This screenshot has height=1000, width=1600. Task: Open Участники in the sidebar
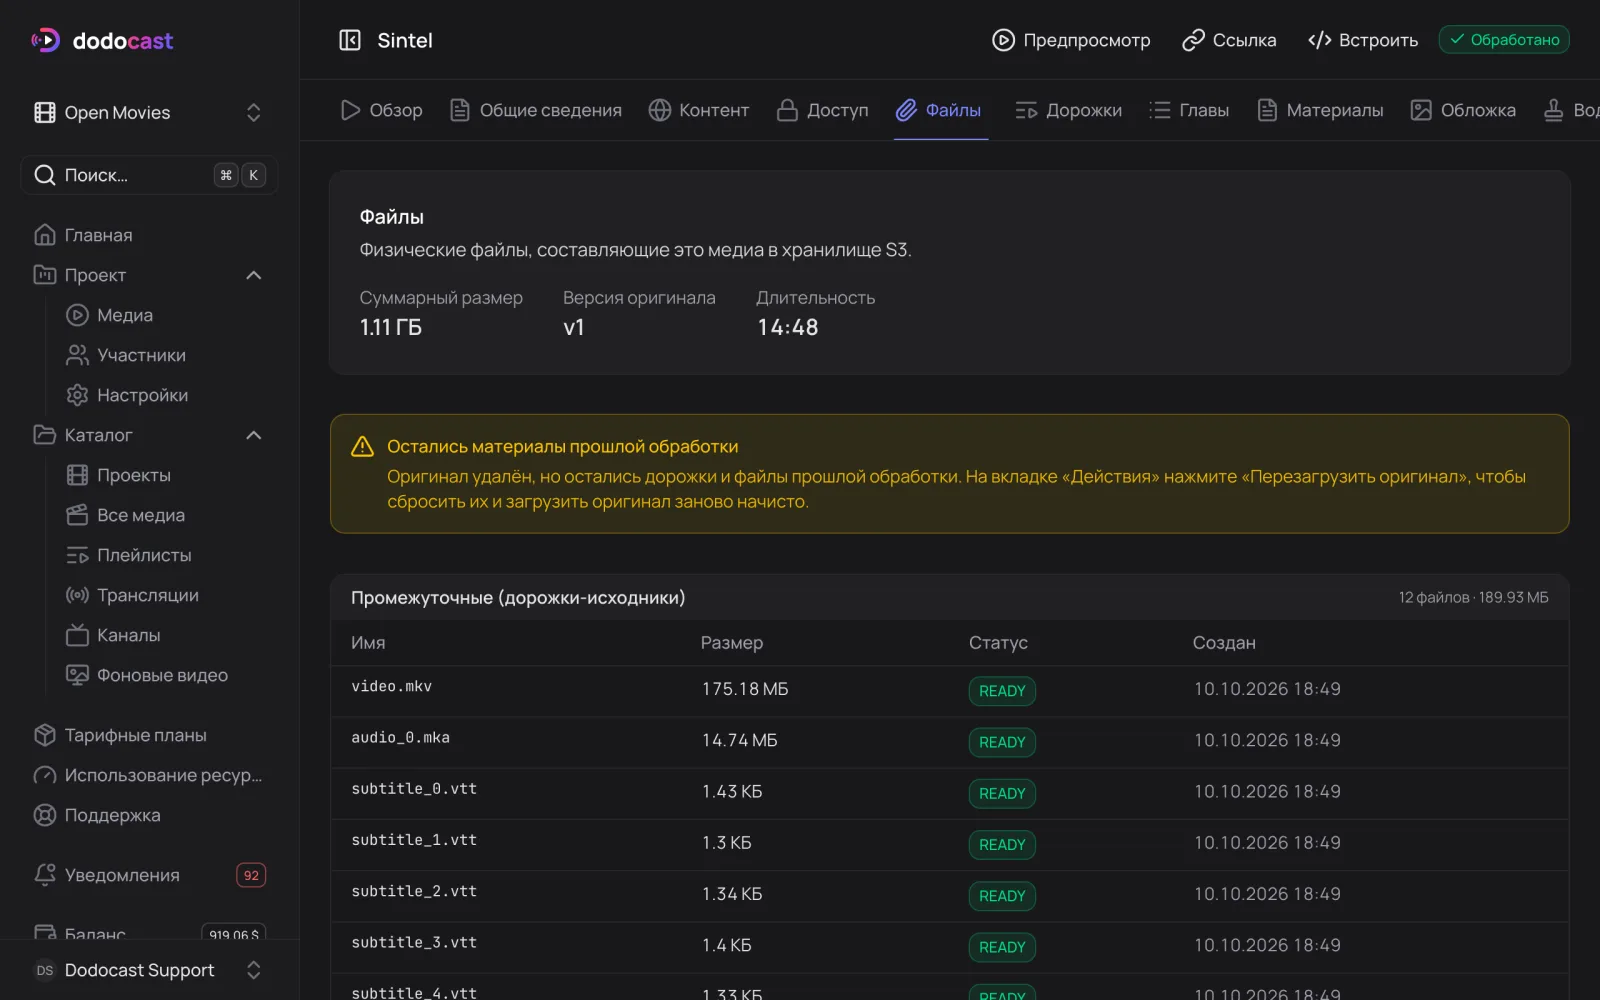[x=165, y=355]
